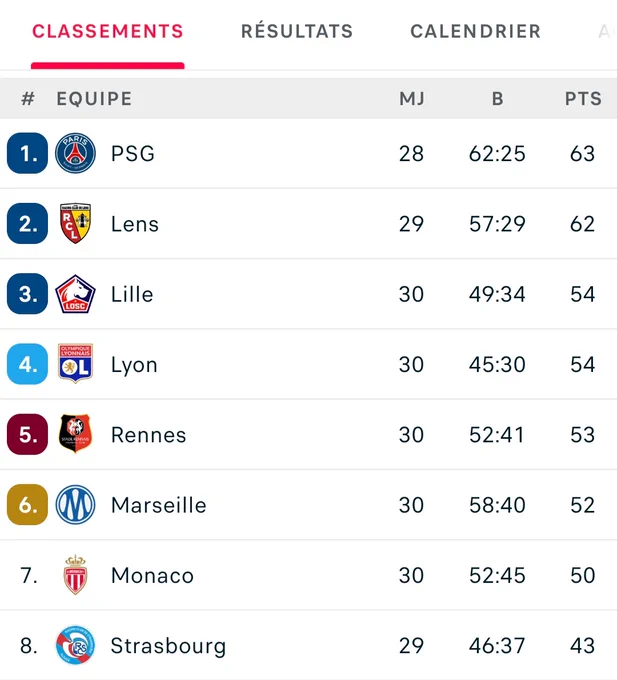
Task: Click the PTS column header
Action: pyautogui.click(x=583, y=99)
